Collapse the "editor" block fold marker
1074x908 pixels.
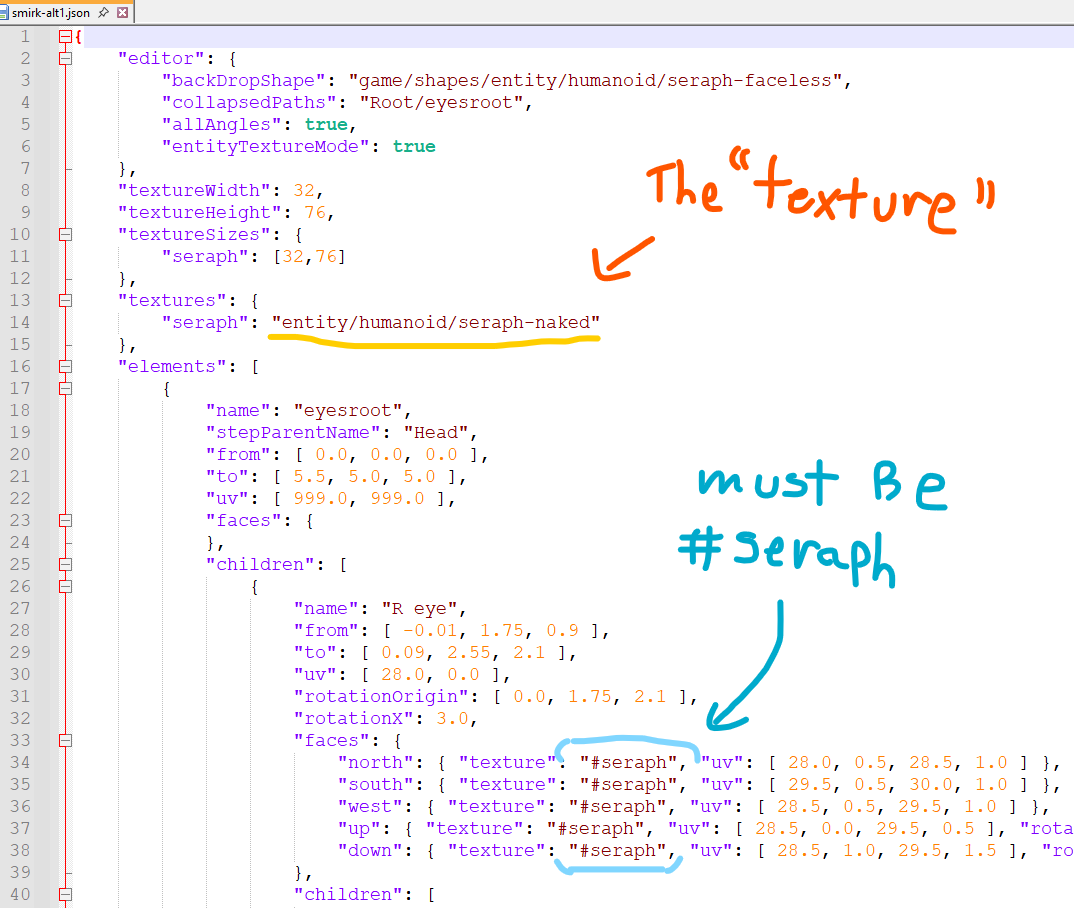pos(66,59)
